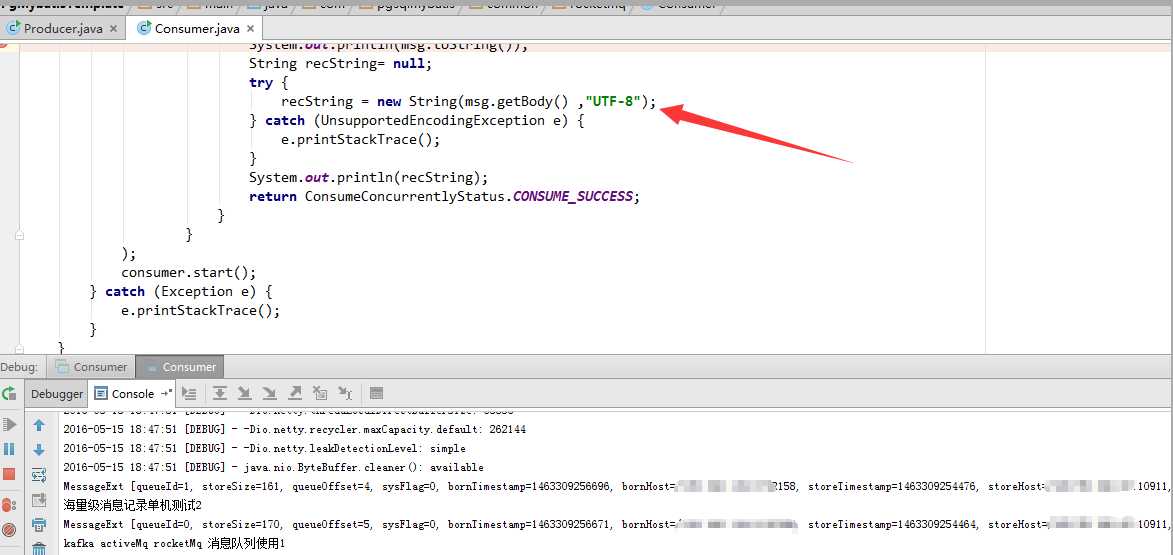Jump up the stack trace in console
This screenshot has height=555, width=1173.
pyautogui.click(x=39, y=425)
